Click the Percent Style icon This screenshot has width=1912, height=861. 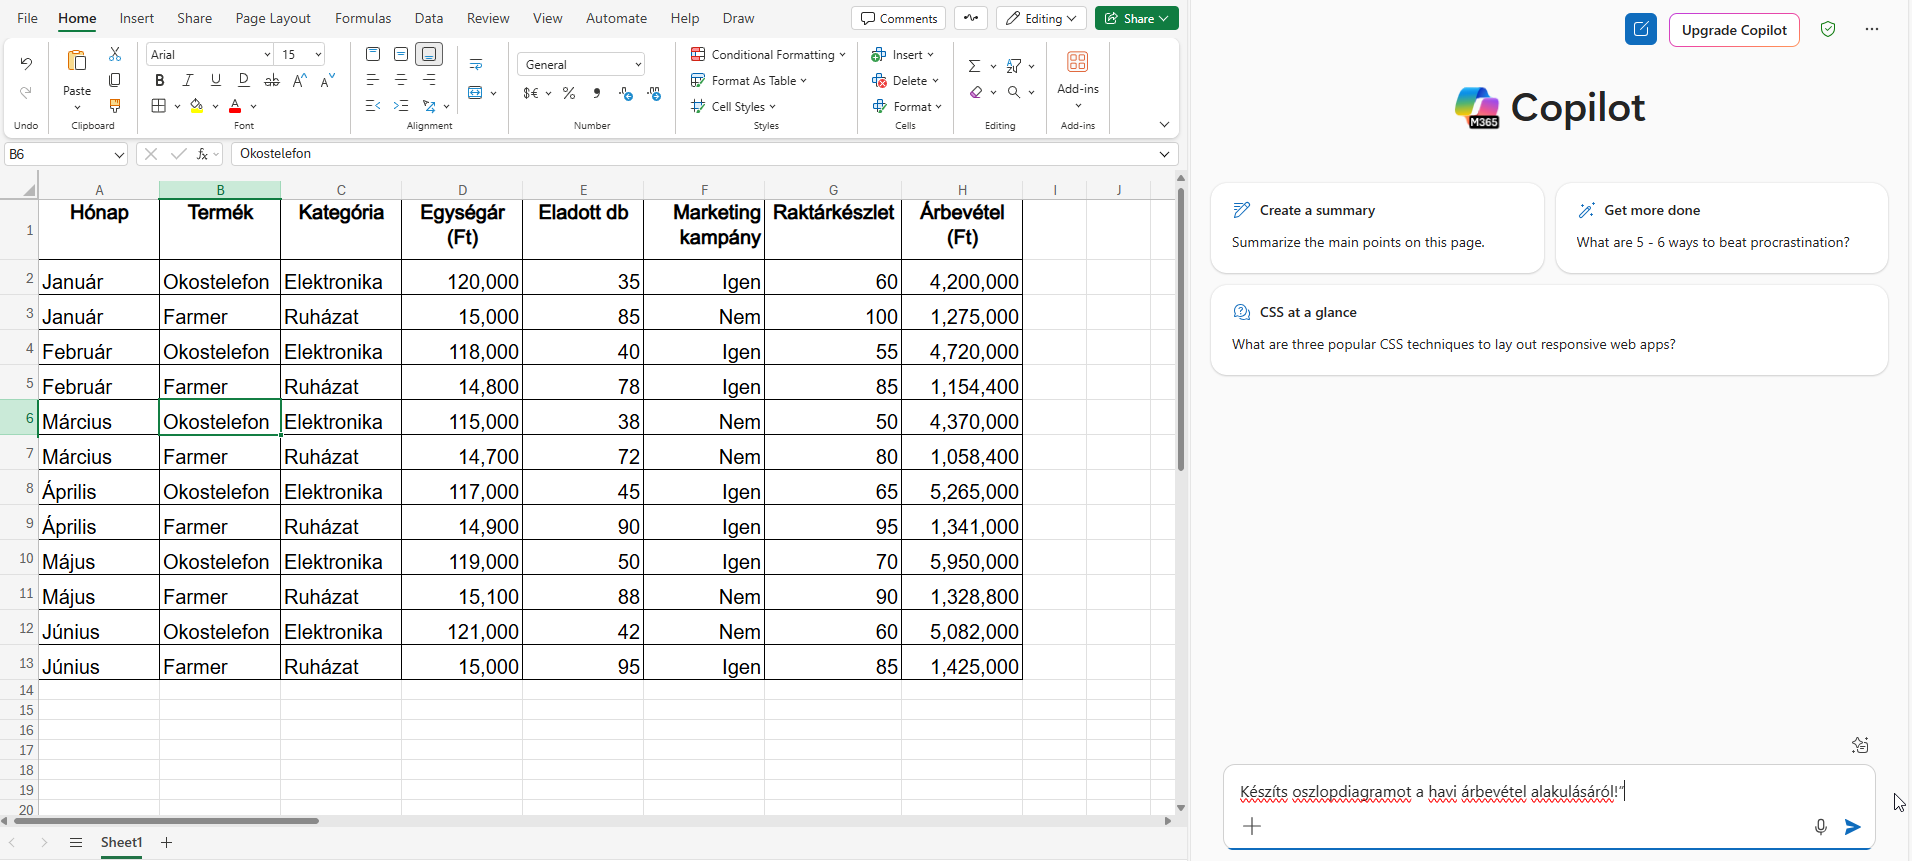tap(569, 93)
